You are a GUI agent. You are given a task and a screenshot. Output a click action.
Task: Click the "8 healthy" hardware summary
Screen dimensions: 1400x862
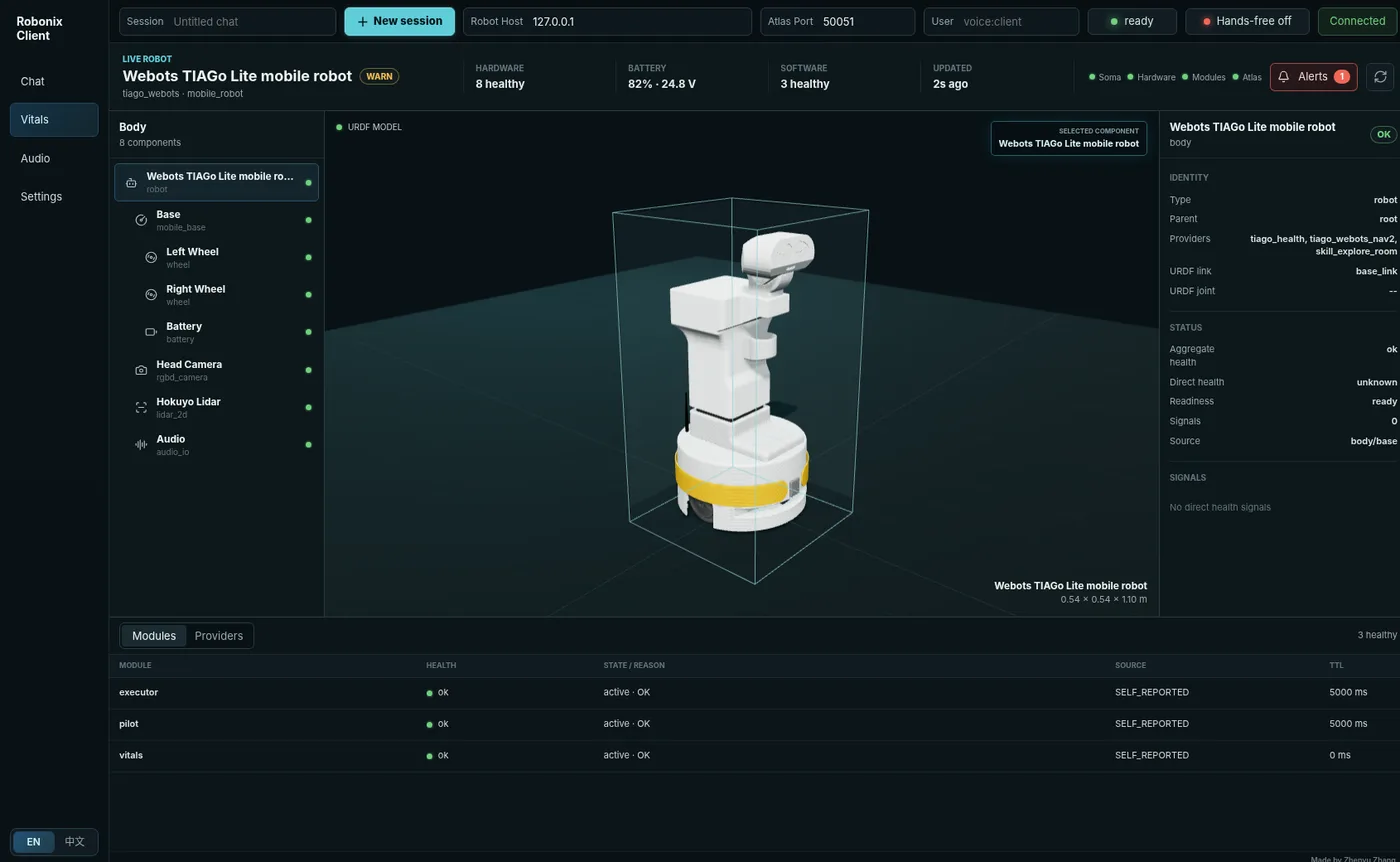pyautogui.click(x=500, y=84)
